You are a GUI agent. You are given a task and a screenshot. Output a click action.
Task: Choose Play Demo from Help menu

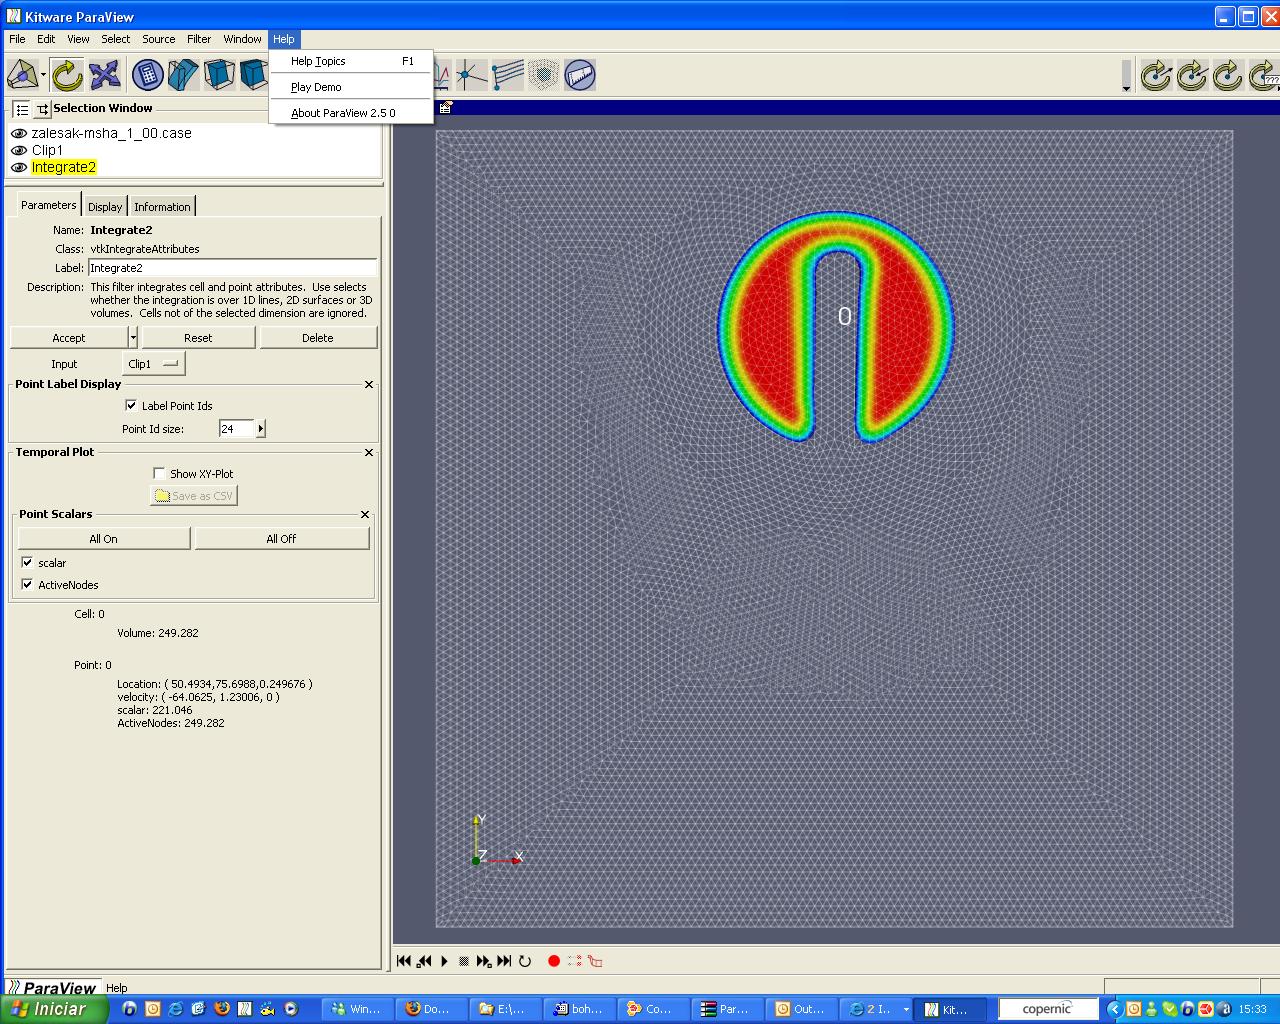351,87
